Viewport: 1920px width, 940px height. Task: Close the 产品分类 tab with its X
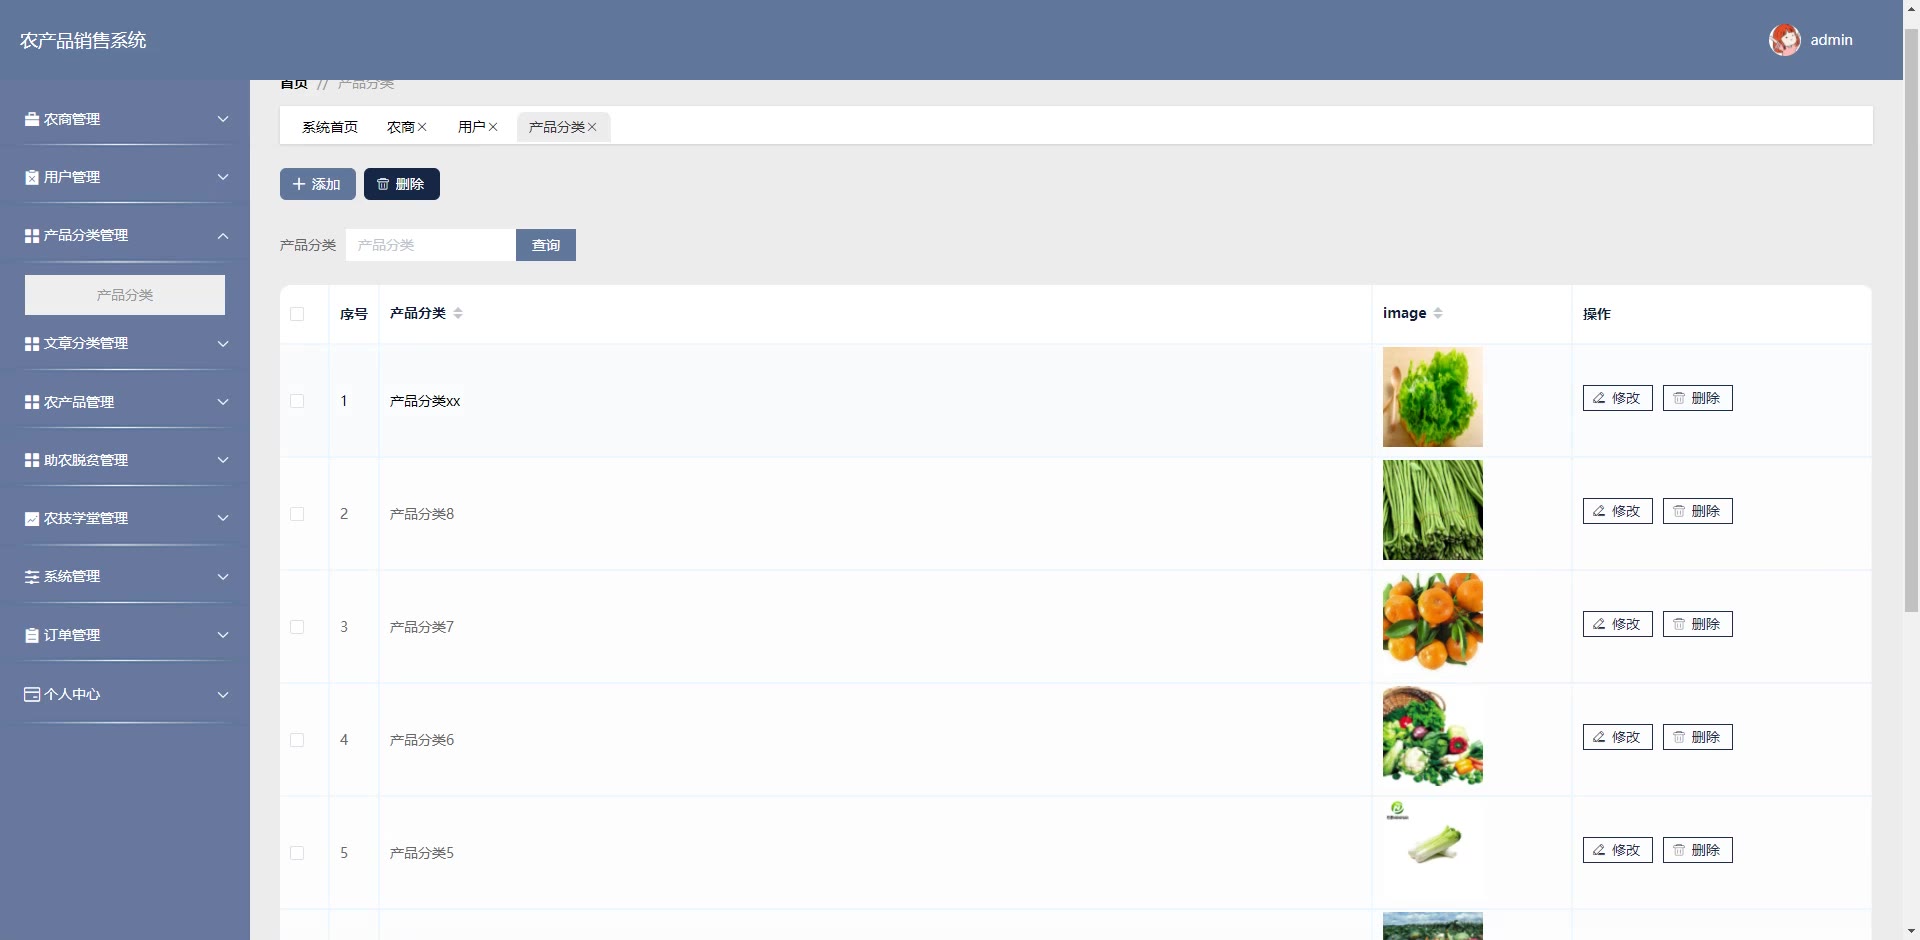coord(592,127)
